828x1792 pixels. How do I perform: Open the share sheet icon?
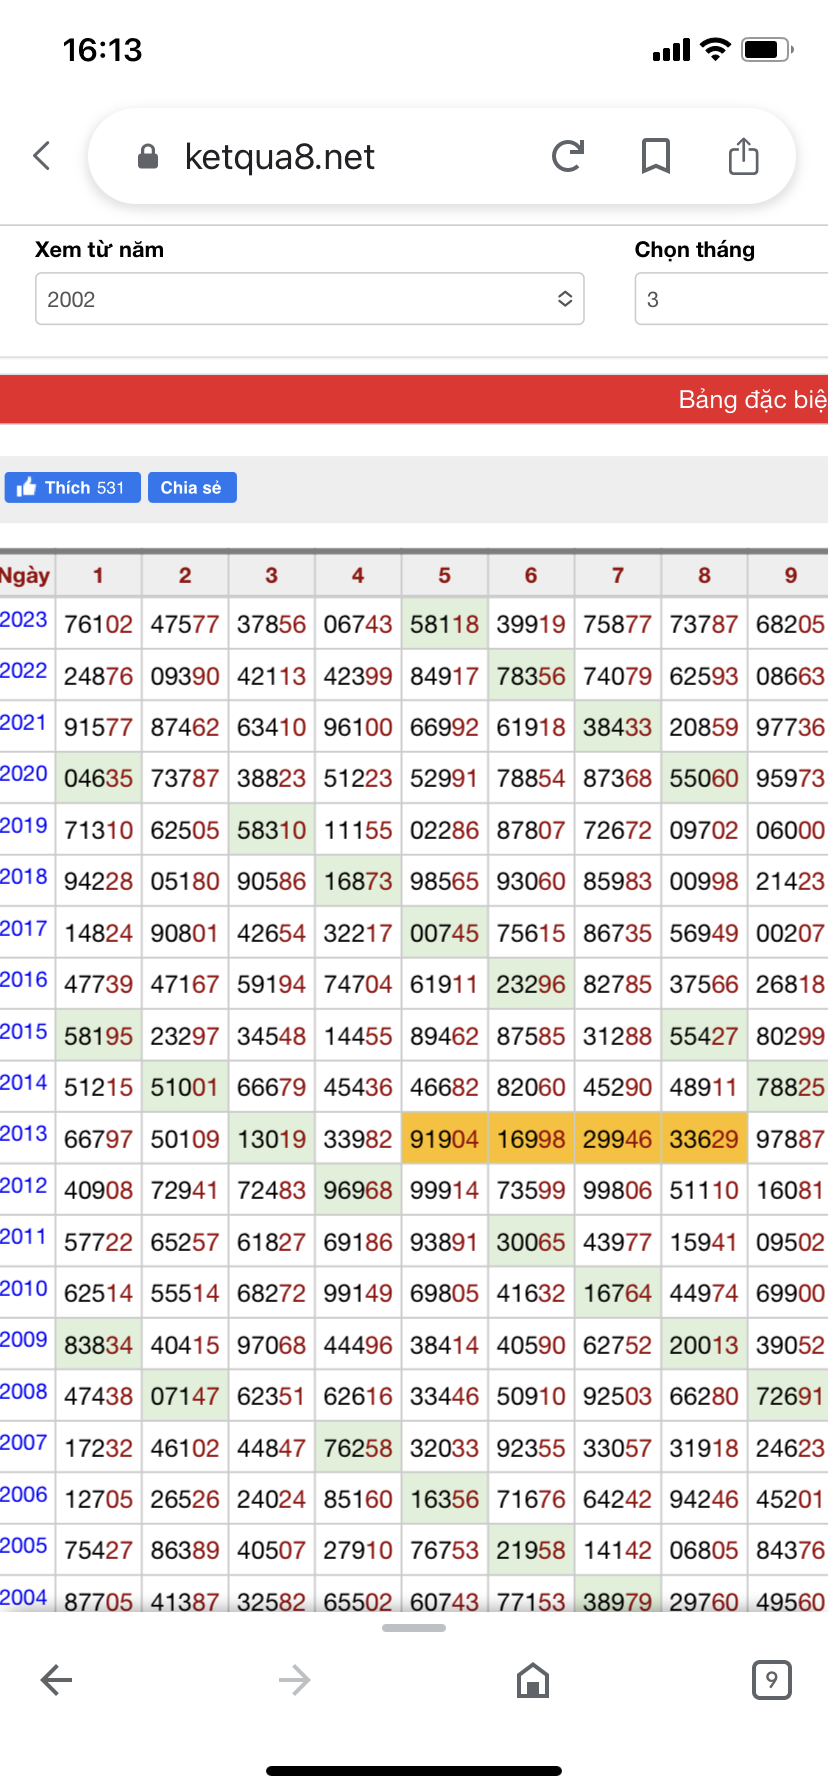click(x=743, y=156)
